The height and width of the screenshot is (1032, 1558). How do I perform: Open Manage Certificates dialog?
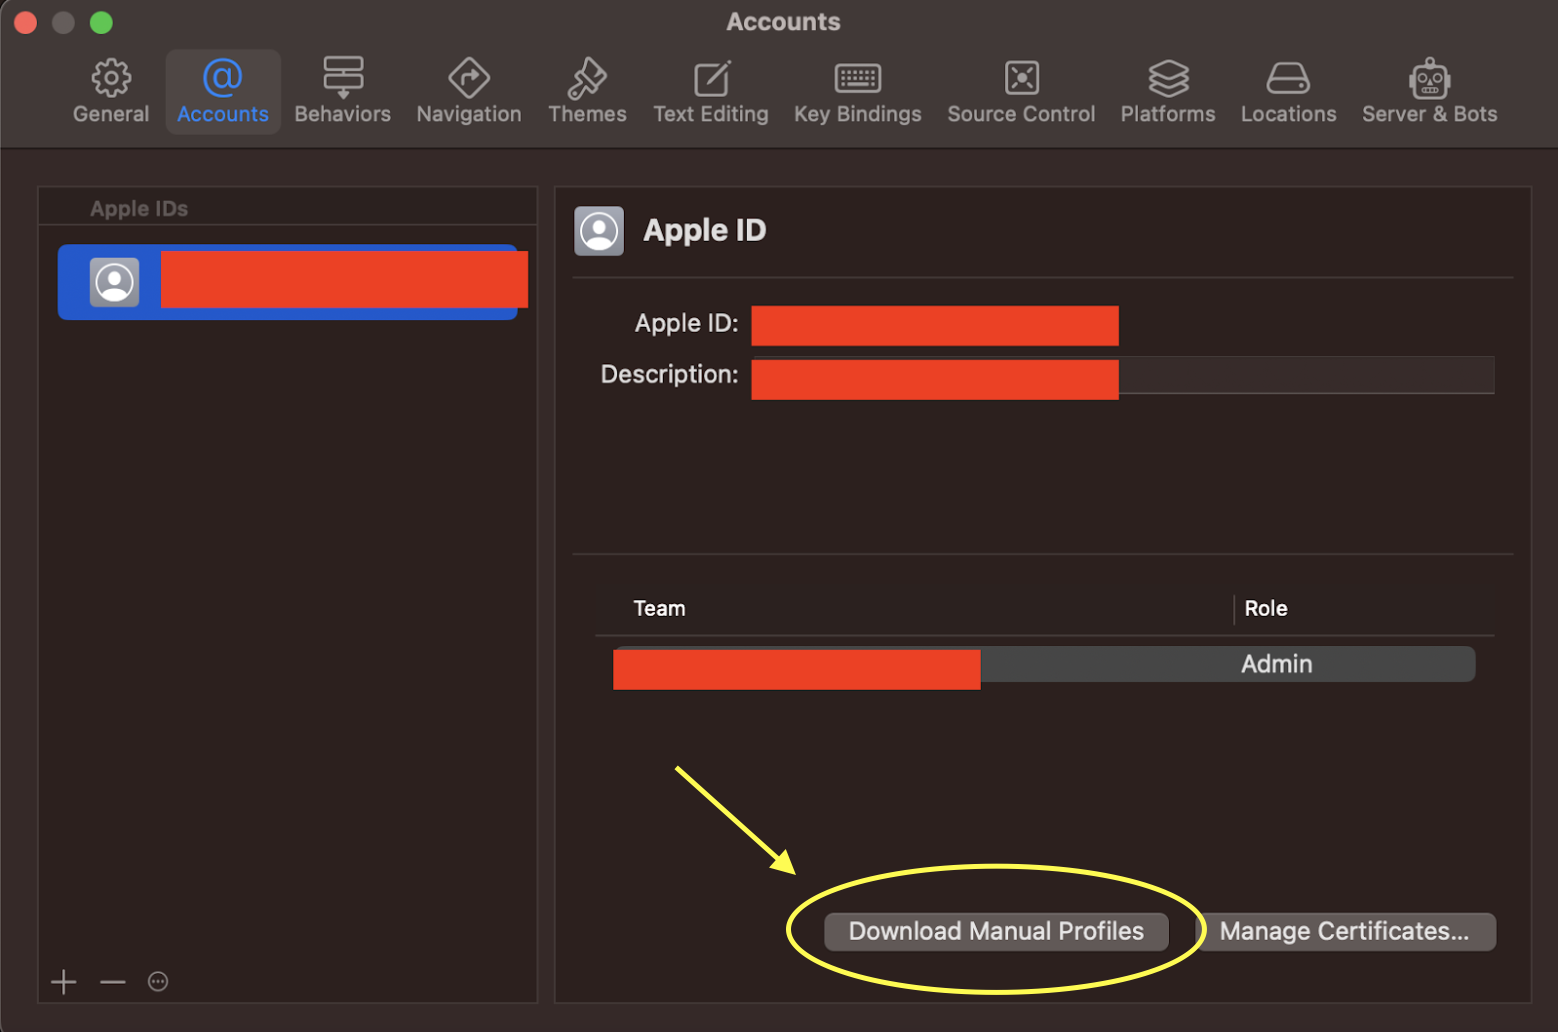[1345, 931]
